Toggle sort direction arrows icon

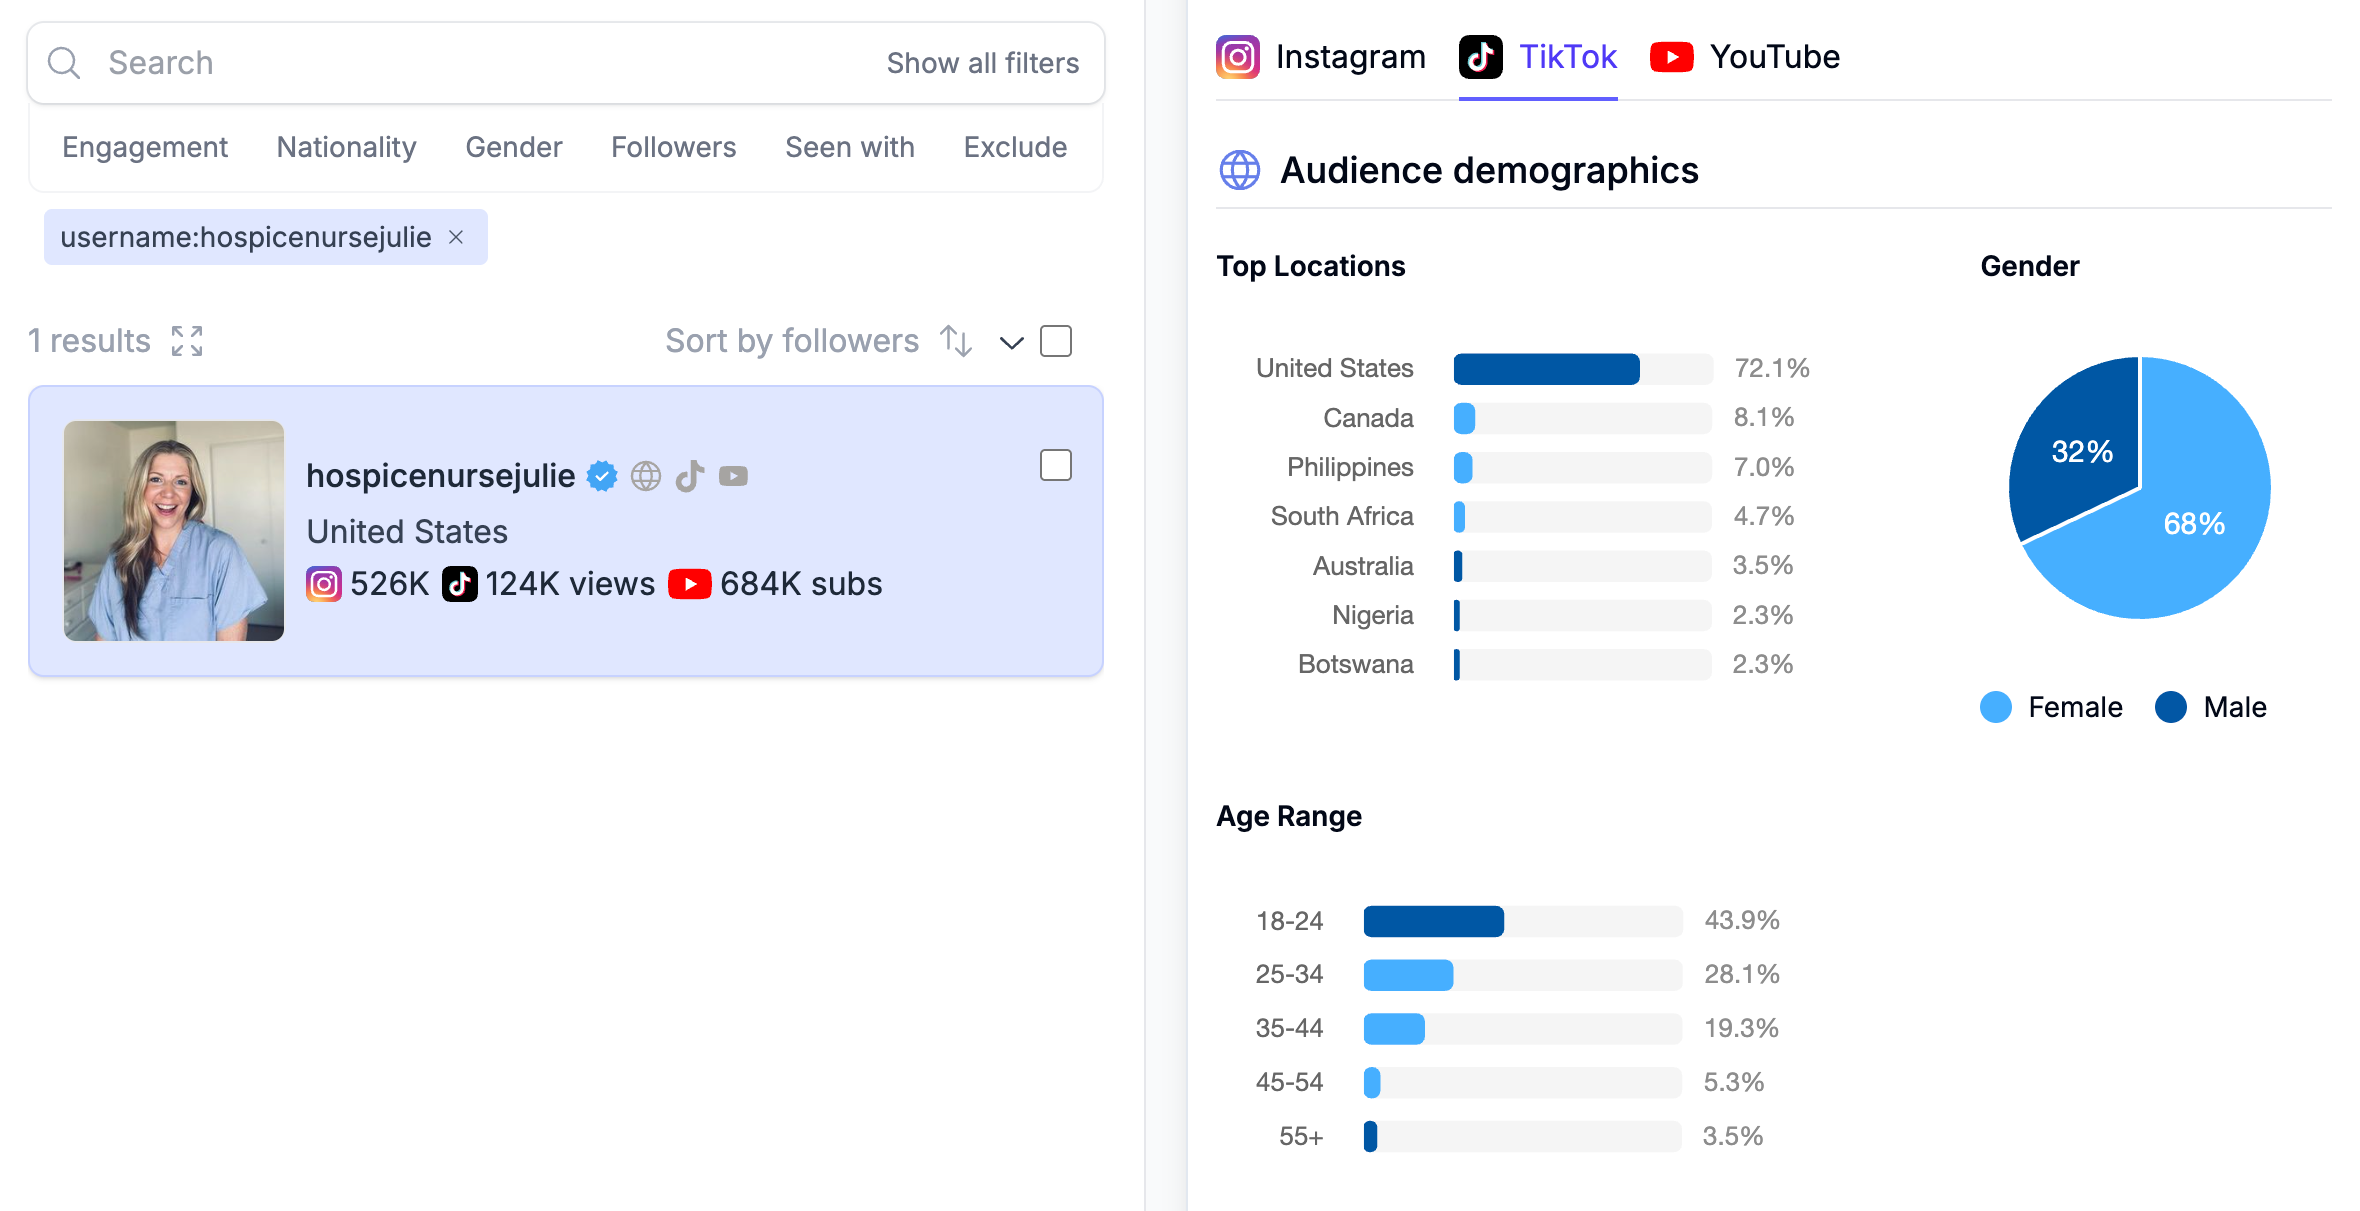point(956,341)
